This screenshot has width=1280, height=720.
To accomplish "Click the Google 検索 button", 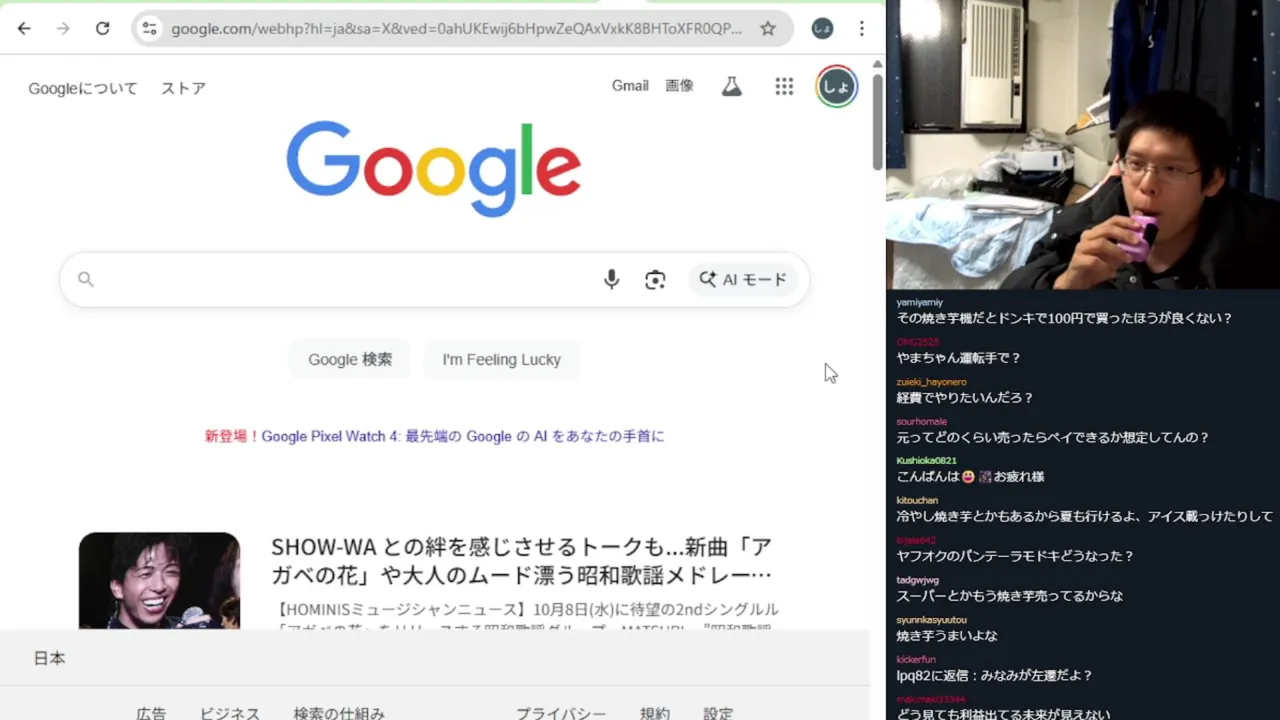I will click(350, 359).
